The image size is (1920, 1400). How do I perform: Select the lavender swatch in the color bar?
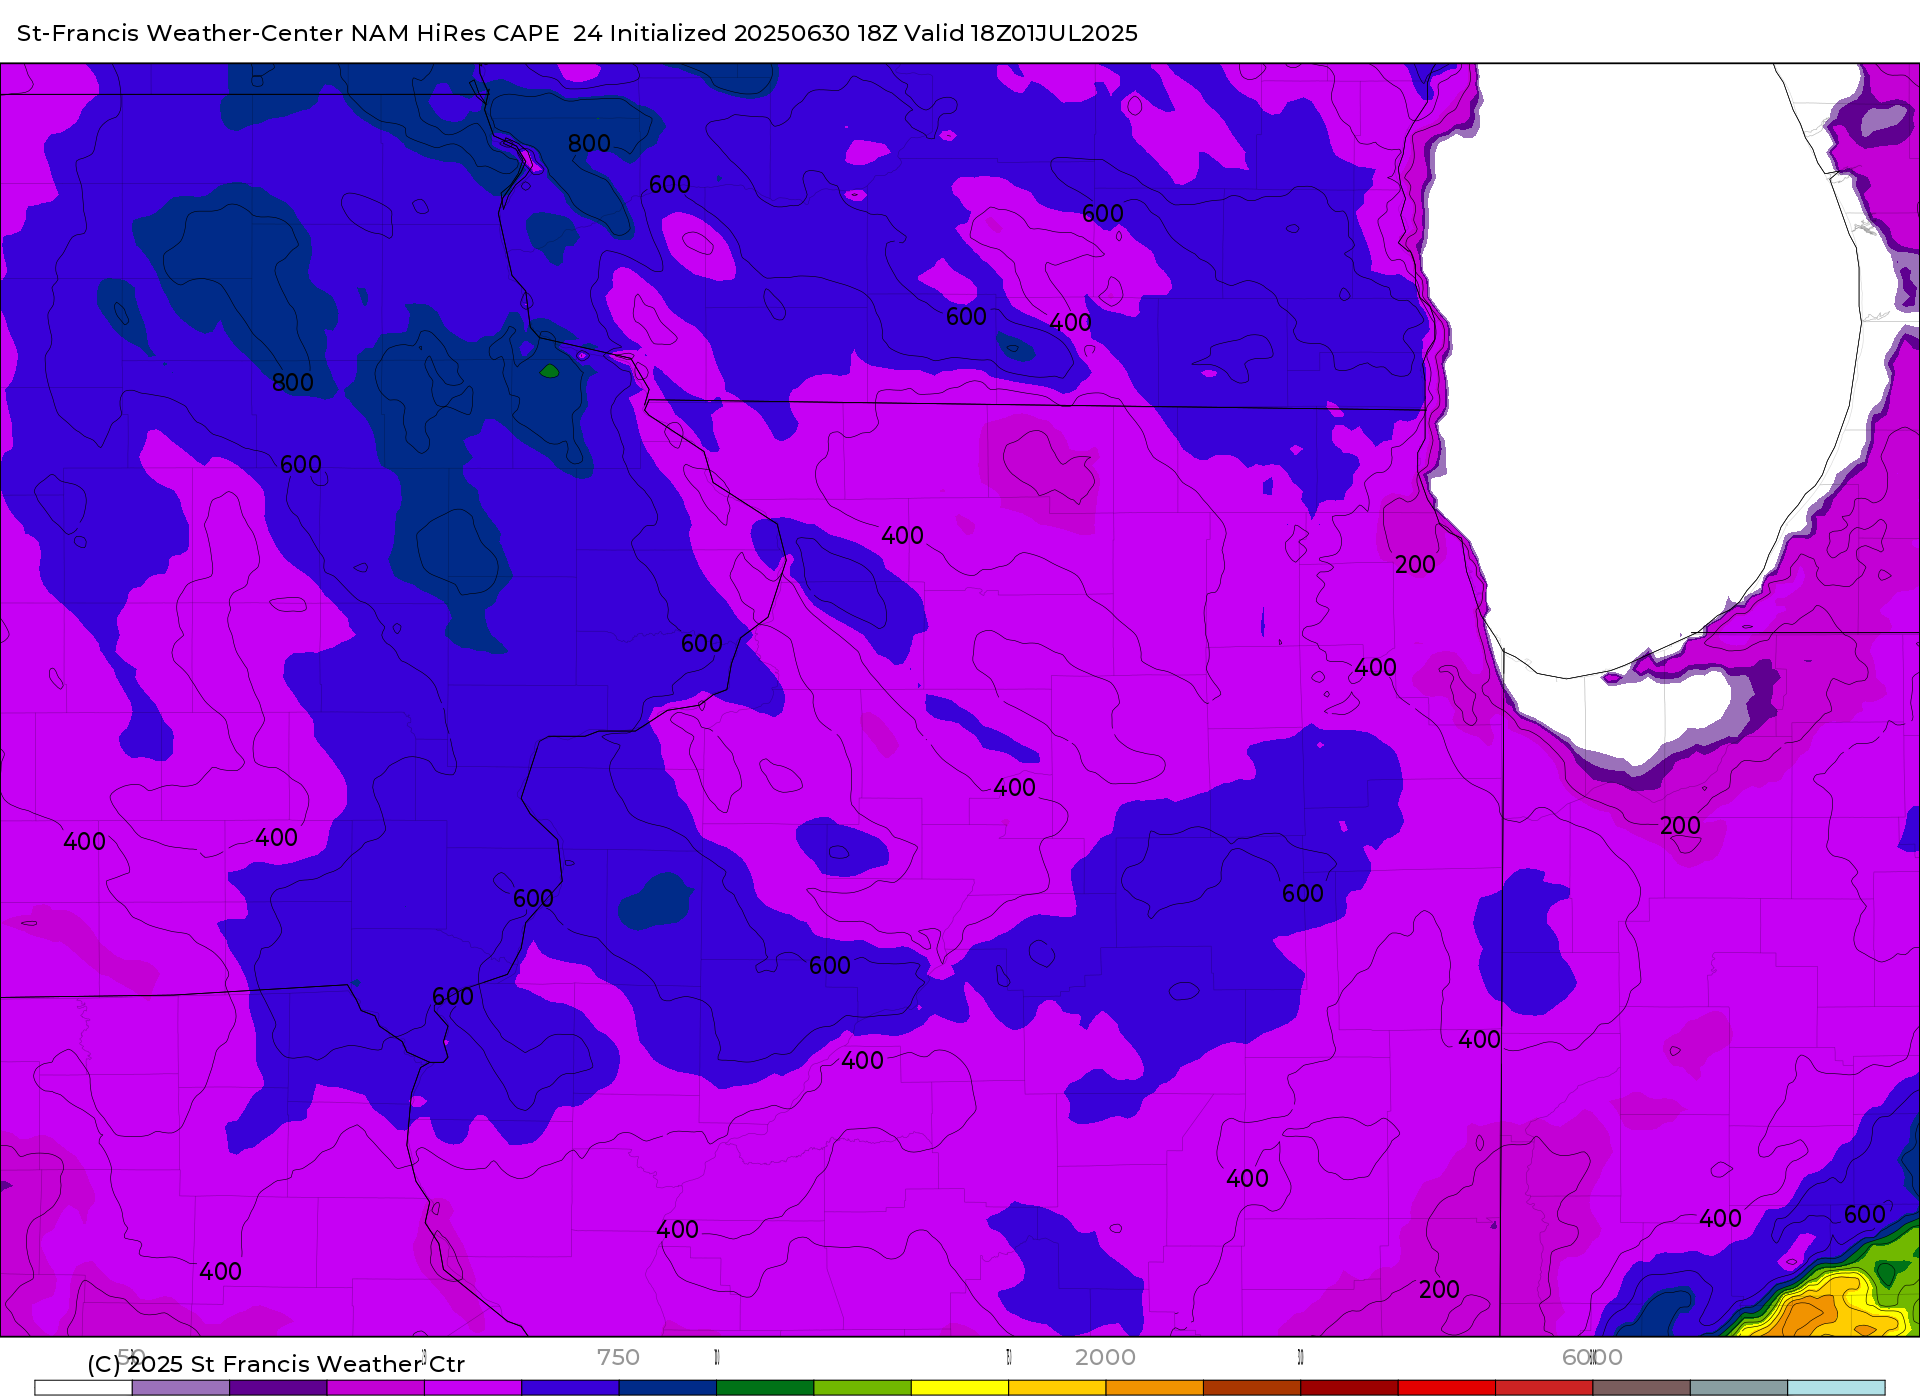click(x=181, y=1388)
